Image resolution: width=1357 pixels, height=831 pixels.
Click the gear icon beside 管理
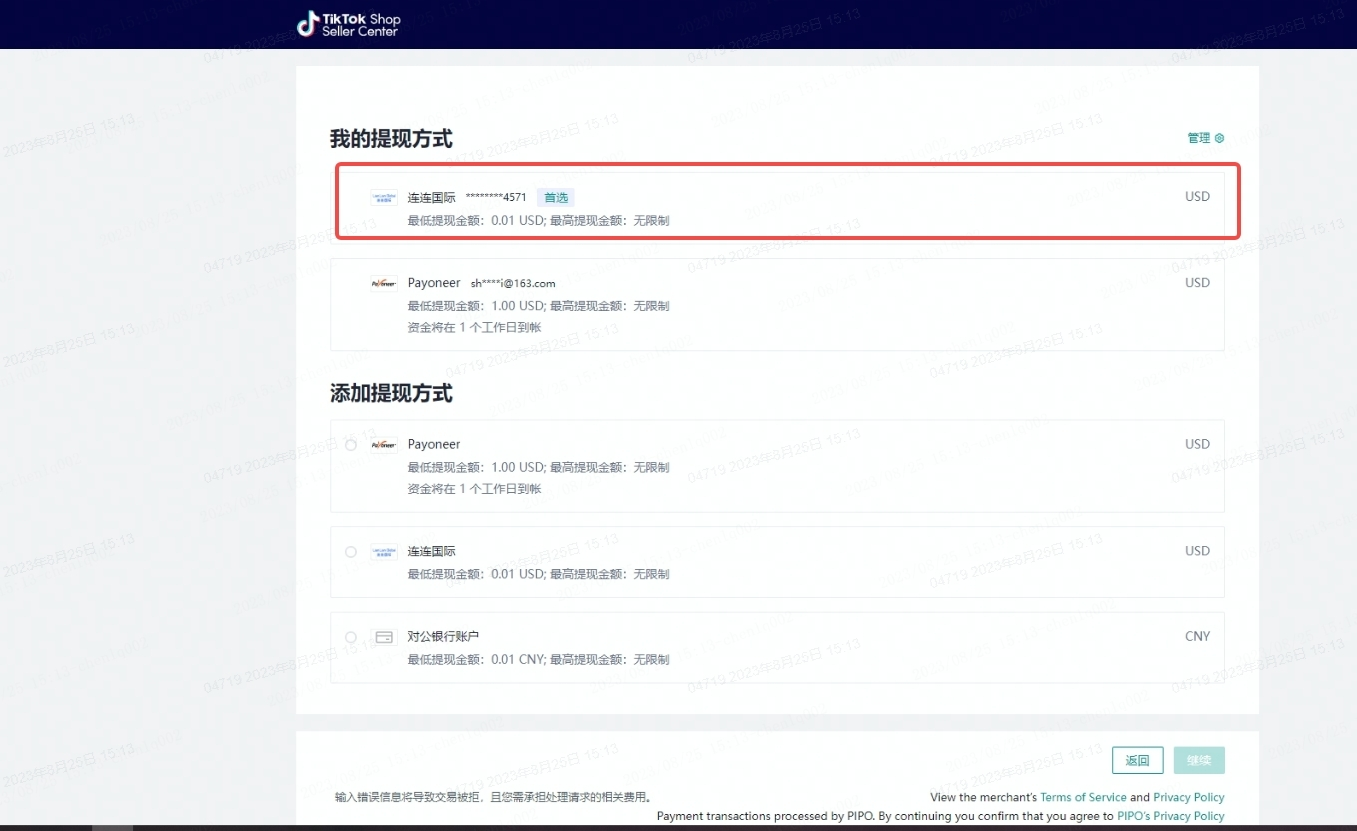1219,138
